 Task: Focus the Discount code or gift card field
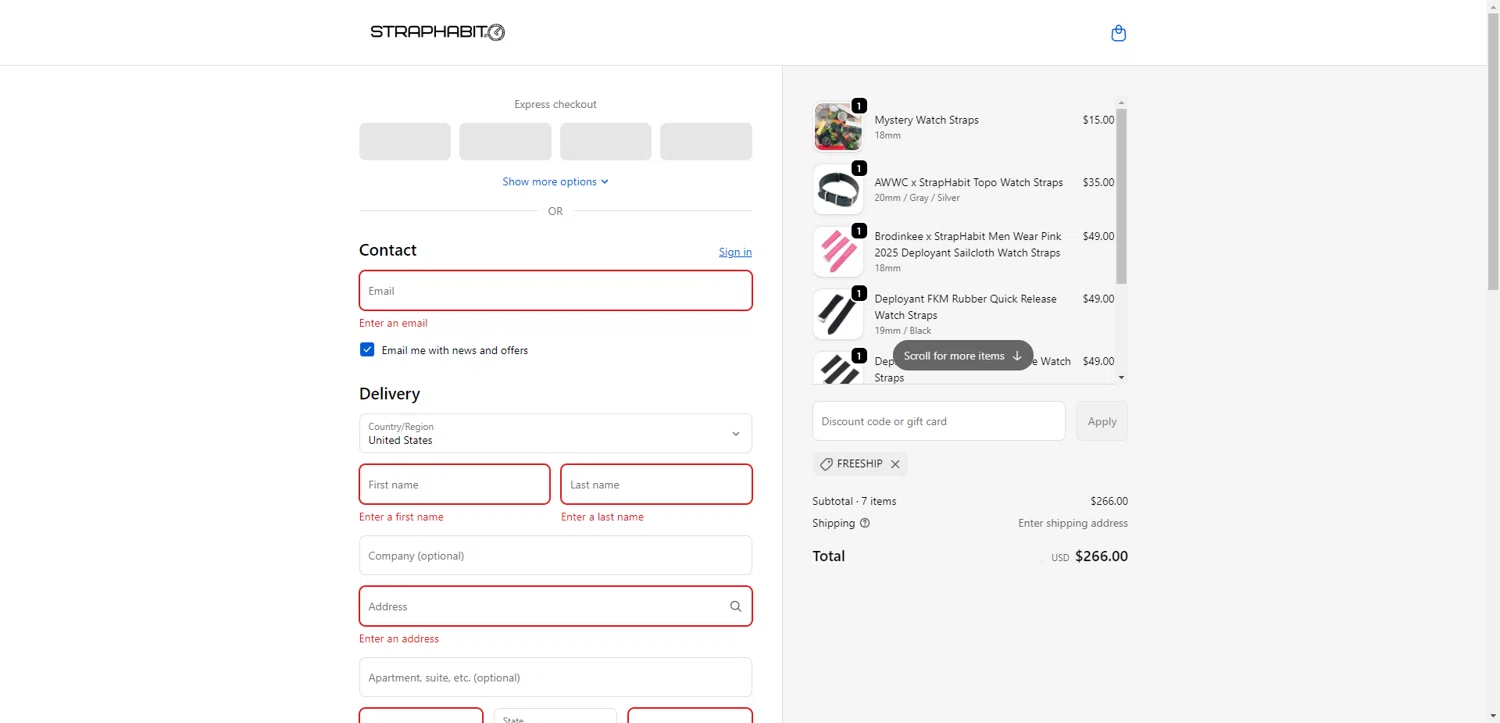pyautogui.click(x=939, y=421)
